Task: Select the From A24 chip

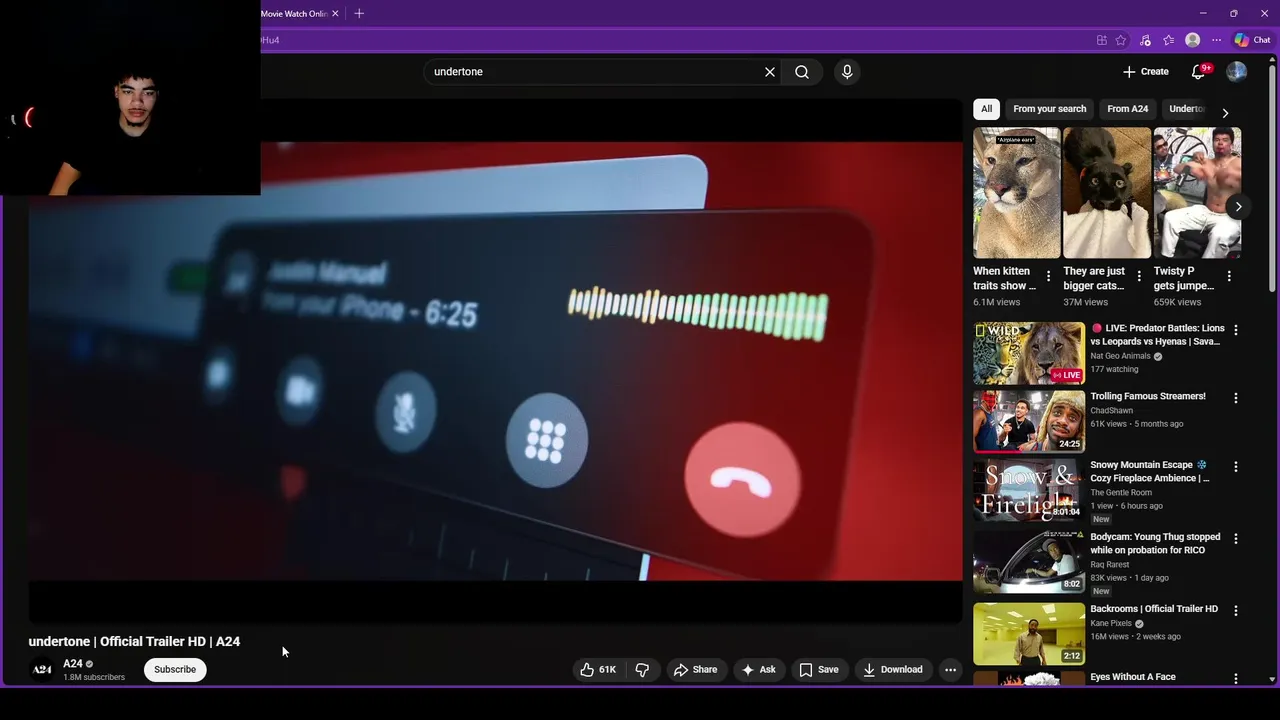Action: [1127, 109]
